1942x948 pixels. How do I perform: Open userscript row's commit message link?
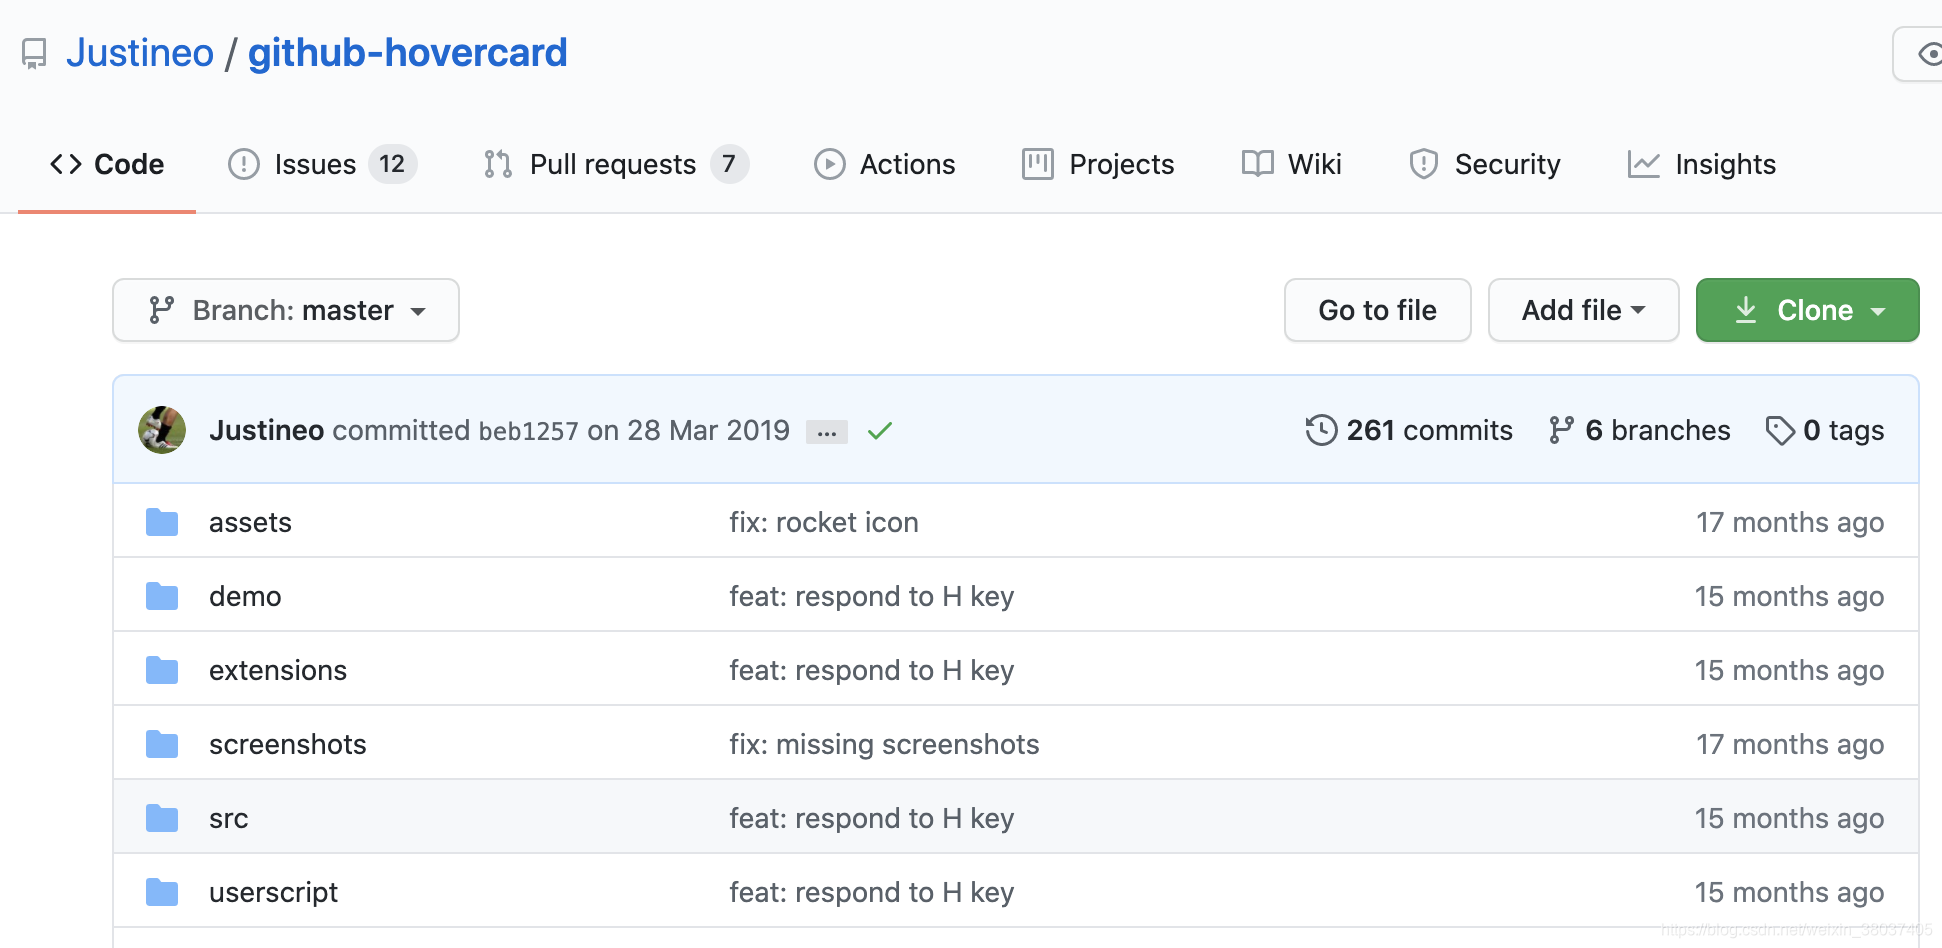(872, 892)
